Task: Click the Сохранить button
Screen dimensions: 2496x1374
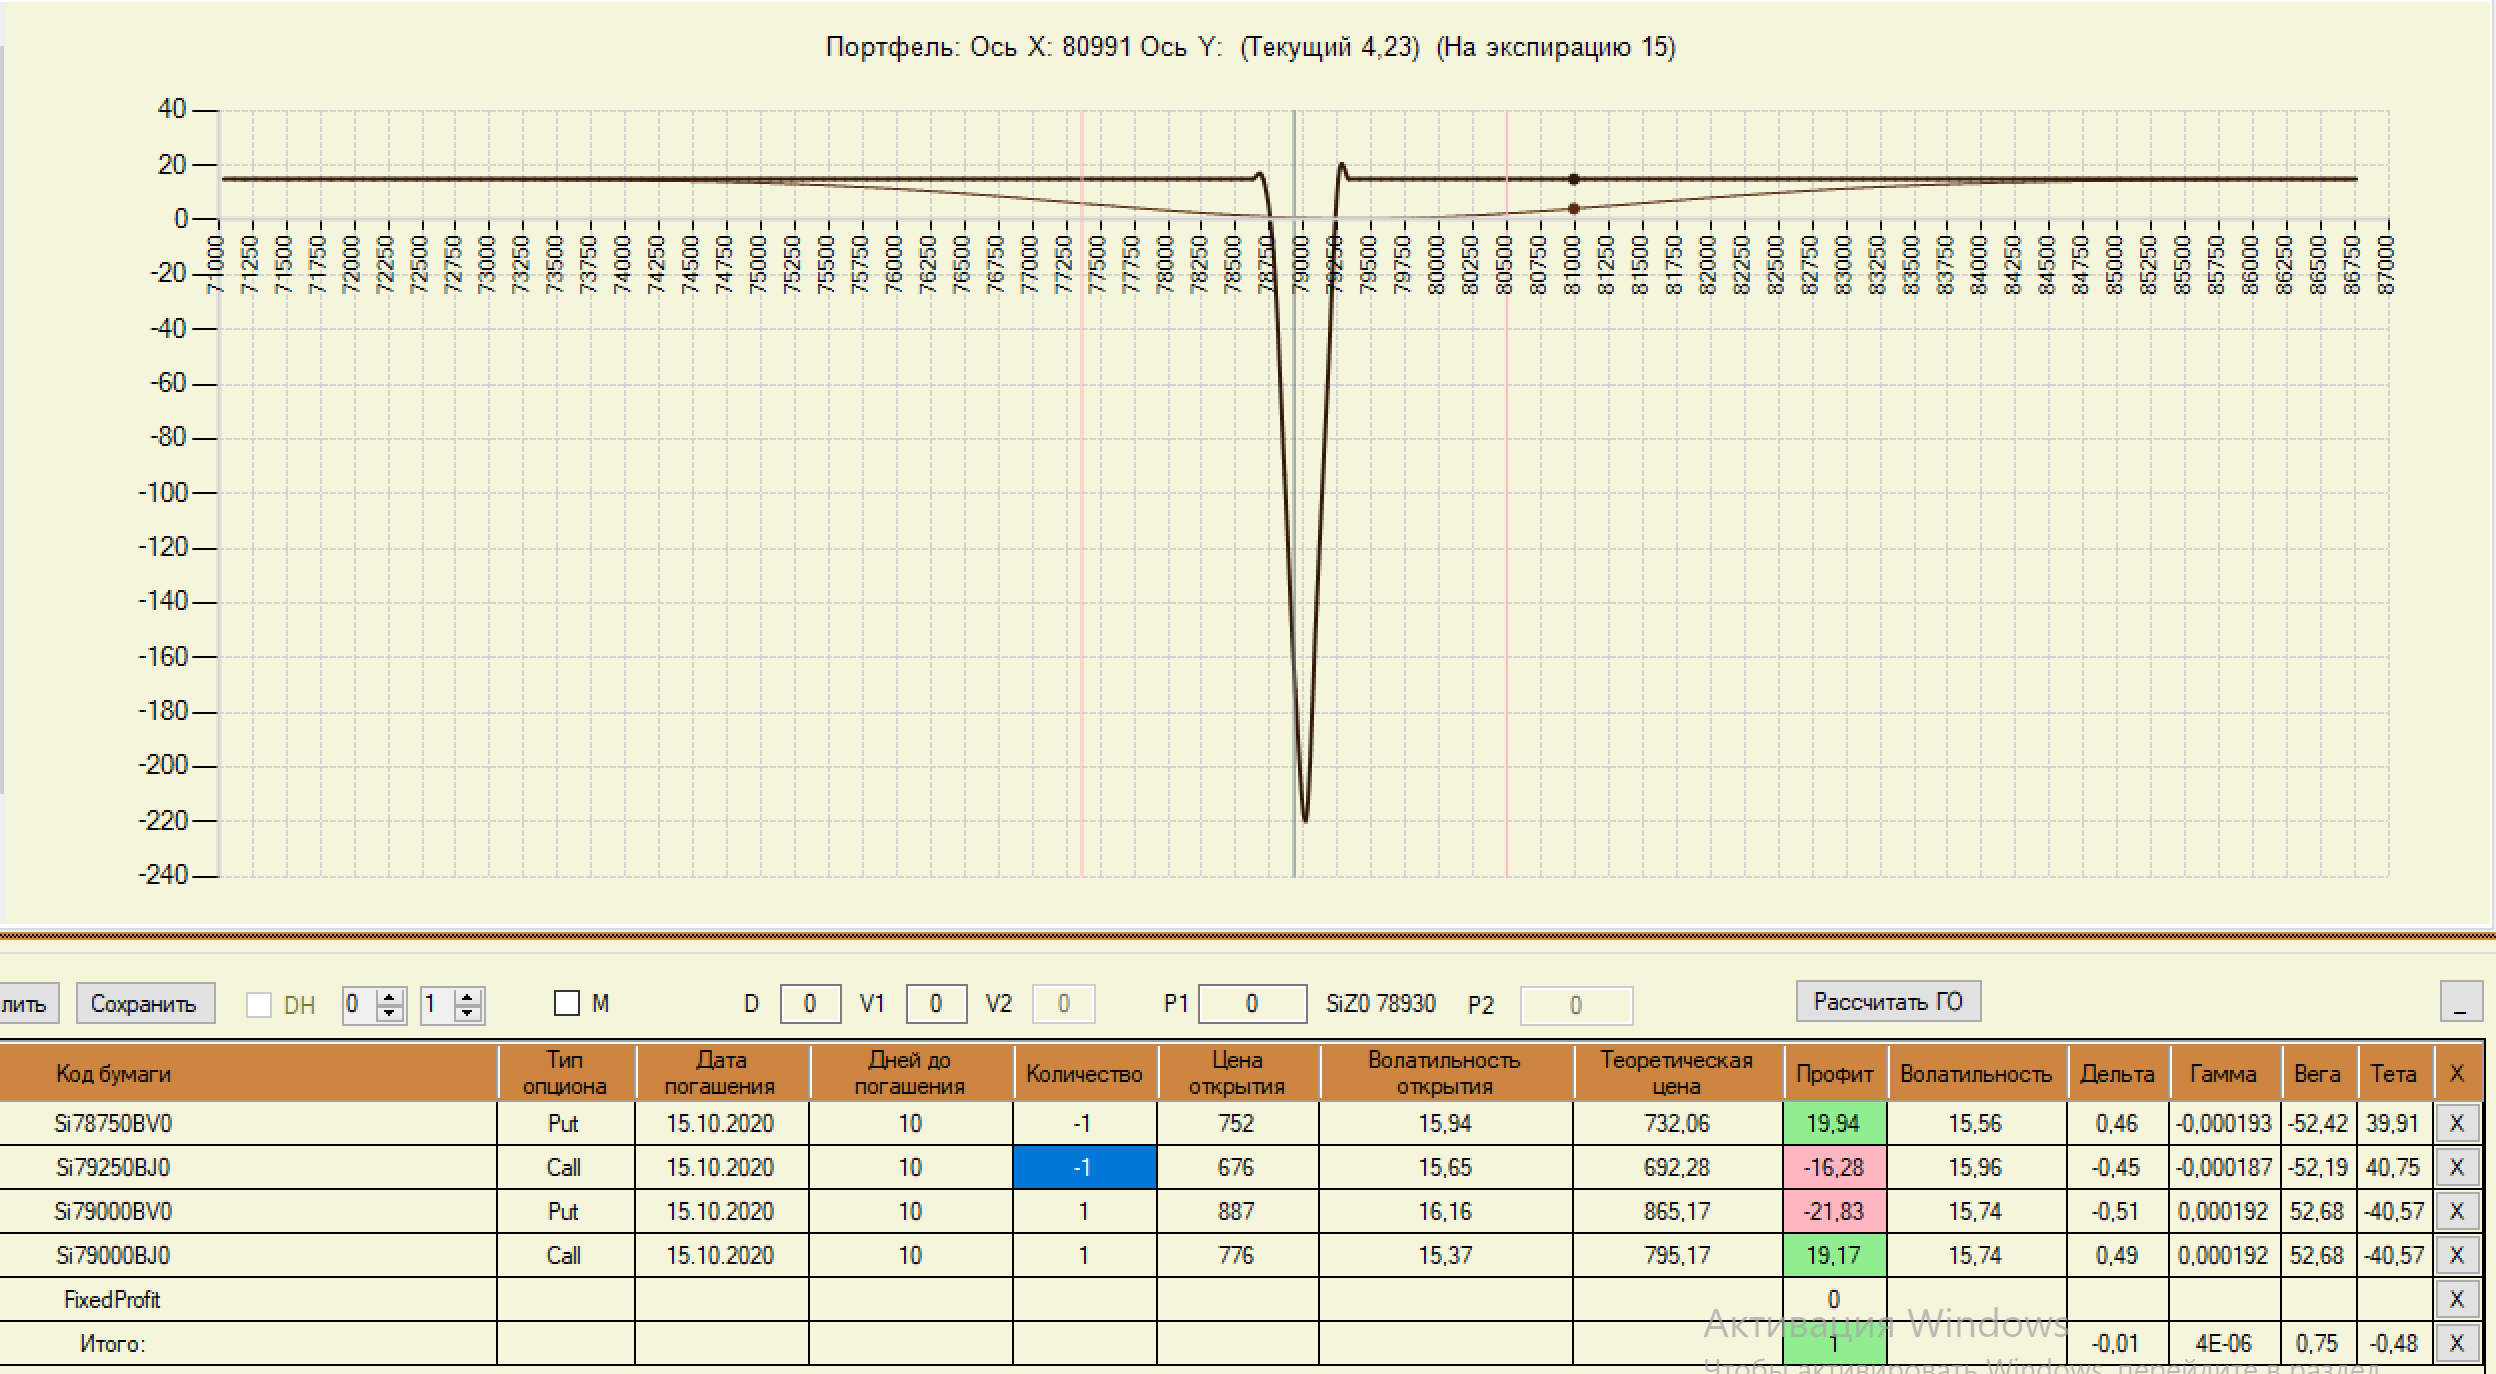Action: [144, 1004]
